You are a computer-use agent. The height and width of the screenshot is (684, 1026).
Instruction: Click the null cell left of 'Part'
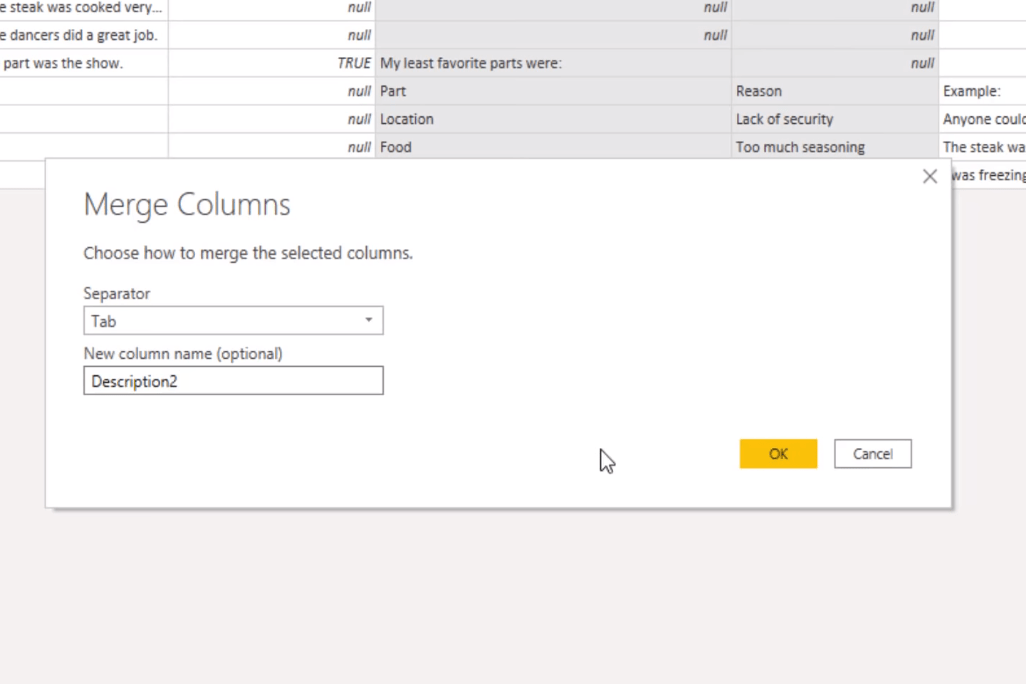pyautogui.click(x=272, y=91)
